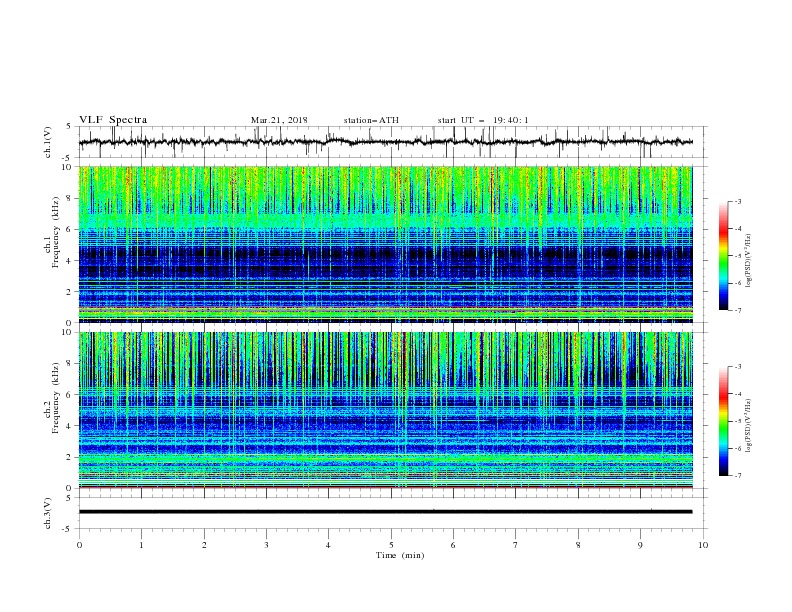Image resolution: width=792 pixels, height=612 pixels.
Task: Click time axis tick label '7'
Action: (516, 545)
